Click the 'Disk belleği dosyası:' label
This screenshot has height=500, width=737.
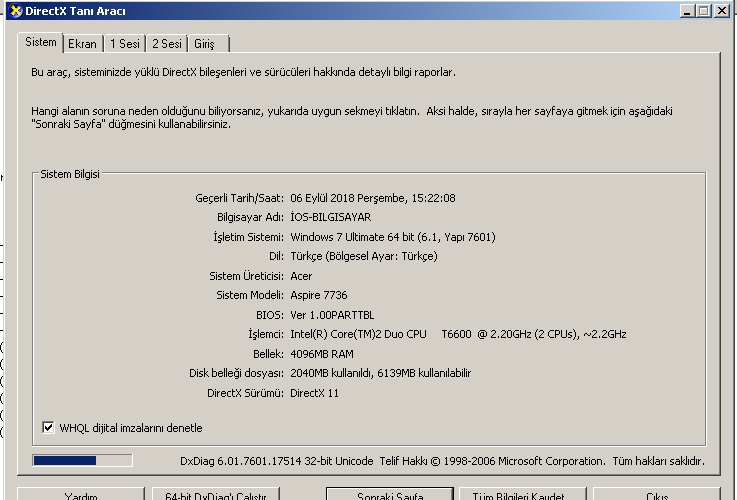236,374
